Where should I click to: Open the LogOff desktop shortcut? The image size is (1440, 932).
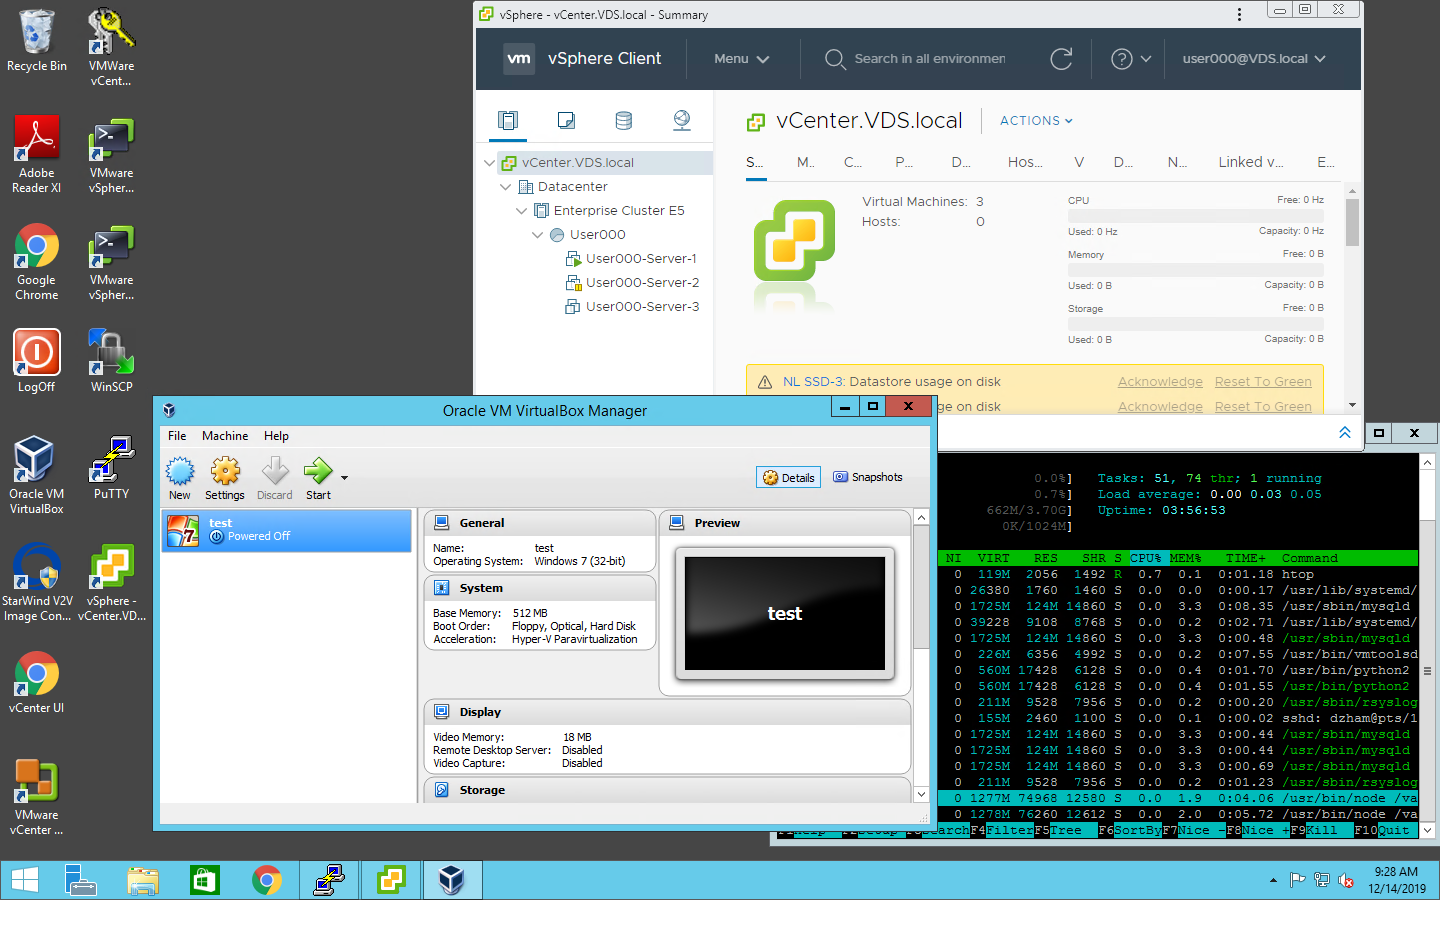(36, 361)
